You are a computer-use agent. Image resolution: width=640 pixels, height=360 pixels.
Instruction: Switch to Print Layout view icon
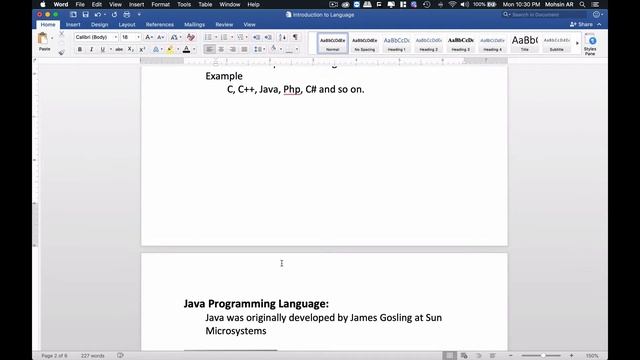click(x=449, y=356)
